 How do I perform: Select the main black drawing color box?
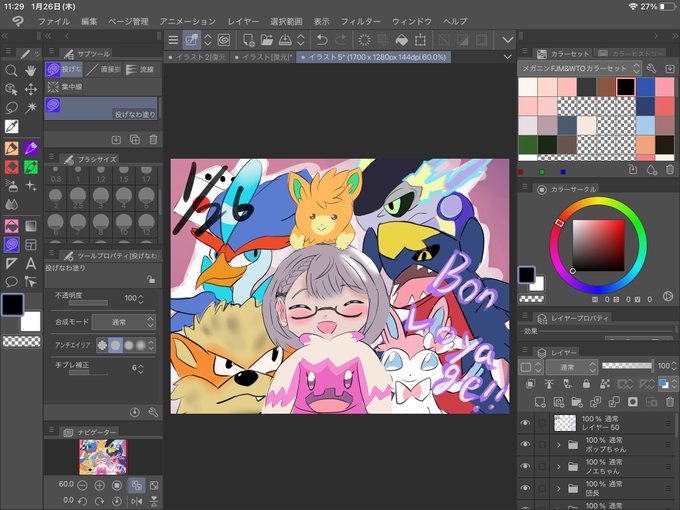coord(12,304)
